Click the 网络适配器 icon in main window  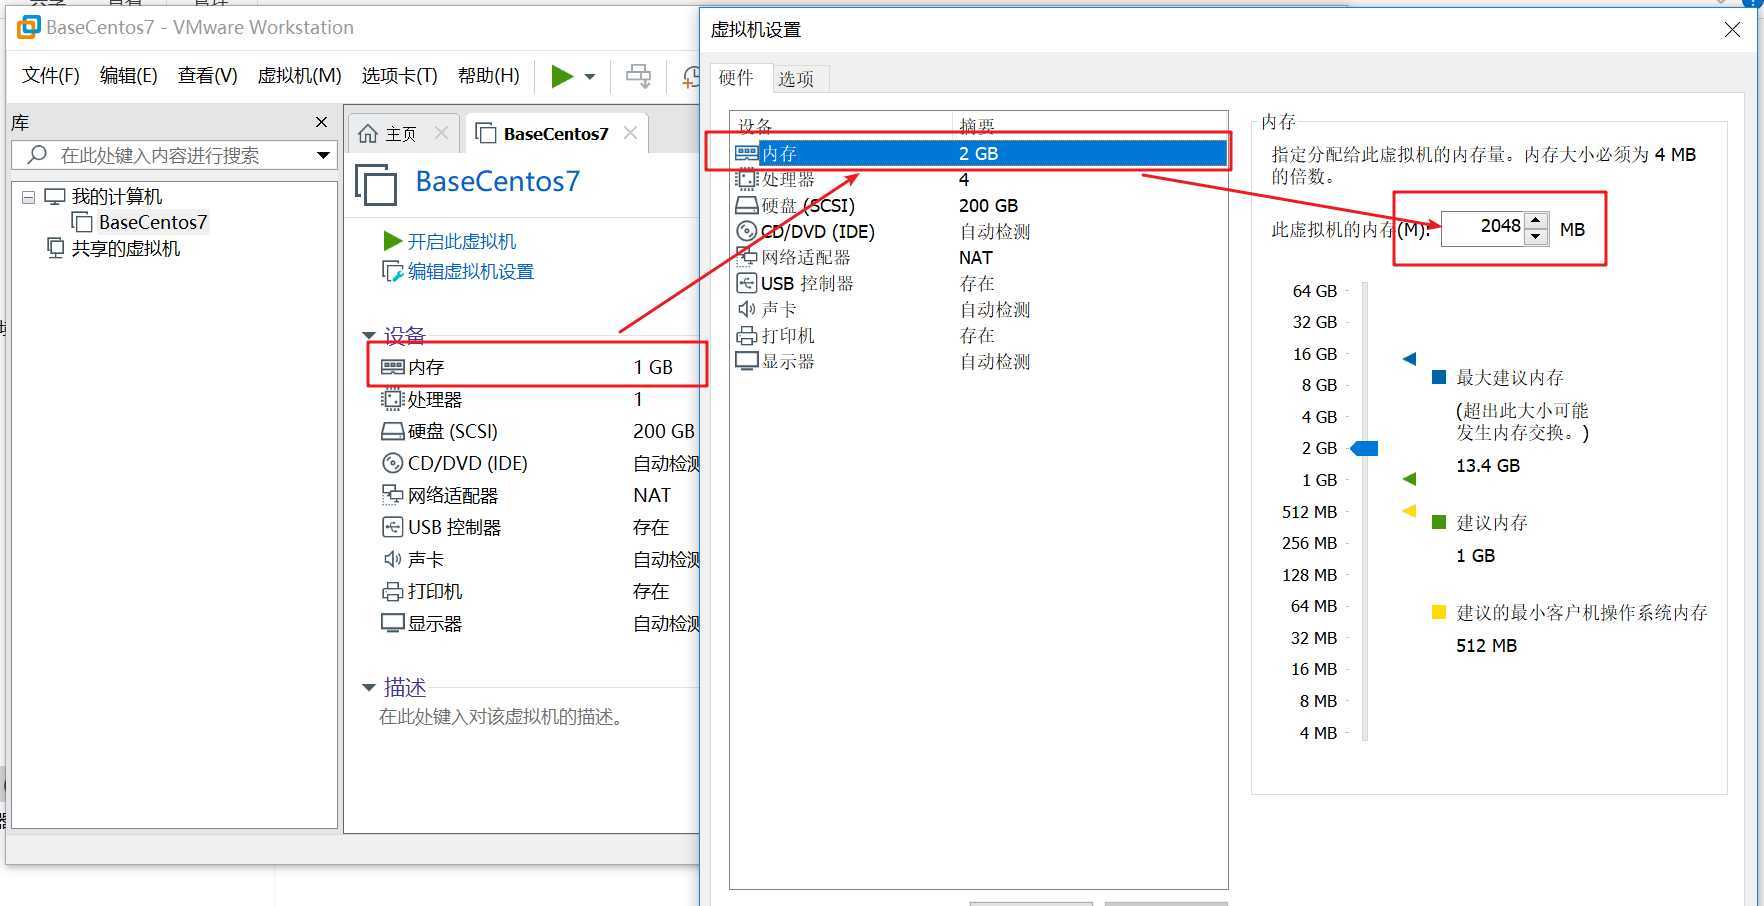[x=393, y=495]
